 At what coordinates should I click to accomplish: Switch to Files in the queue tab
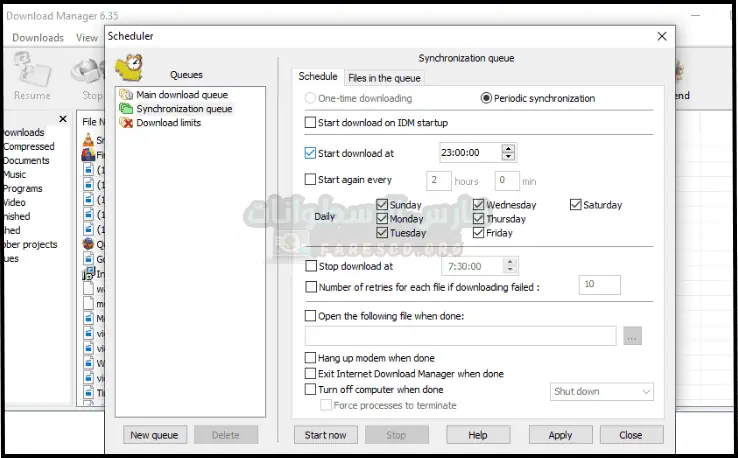click(384, 78)
